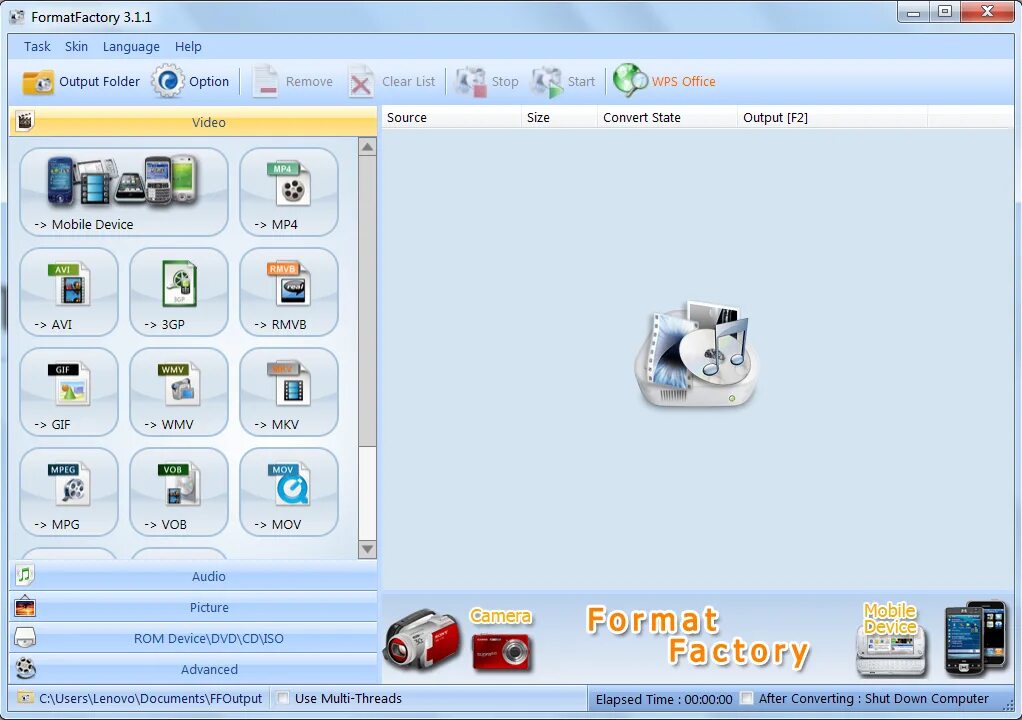Click the Elapsed Time 00:00:00 status text
Image resolution: width=1022 pixels, height=720 pixels.
[664, 699]
